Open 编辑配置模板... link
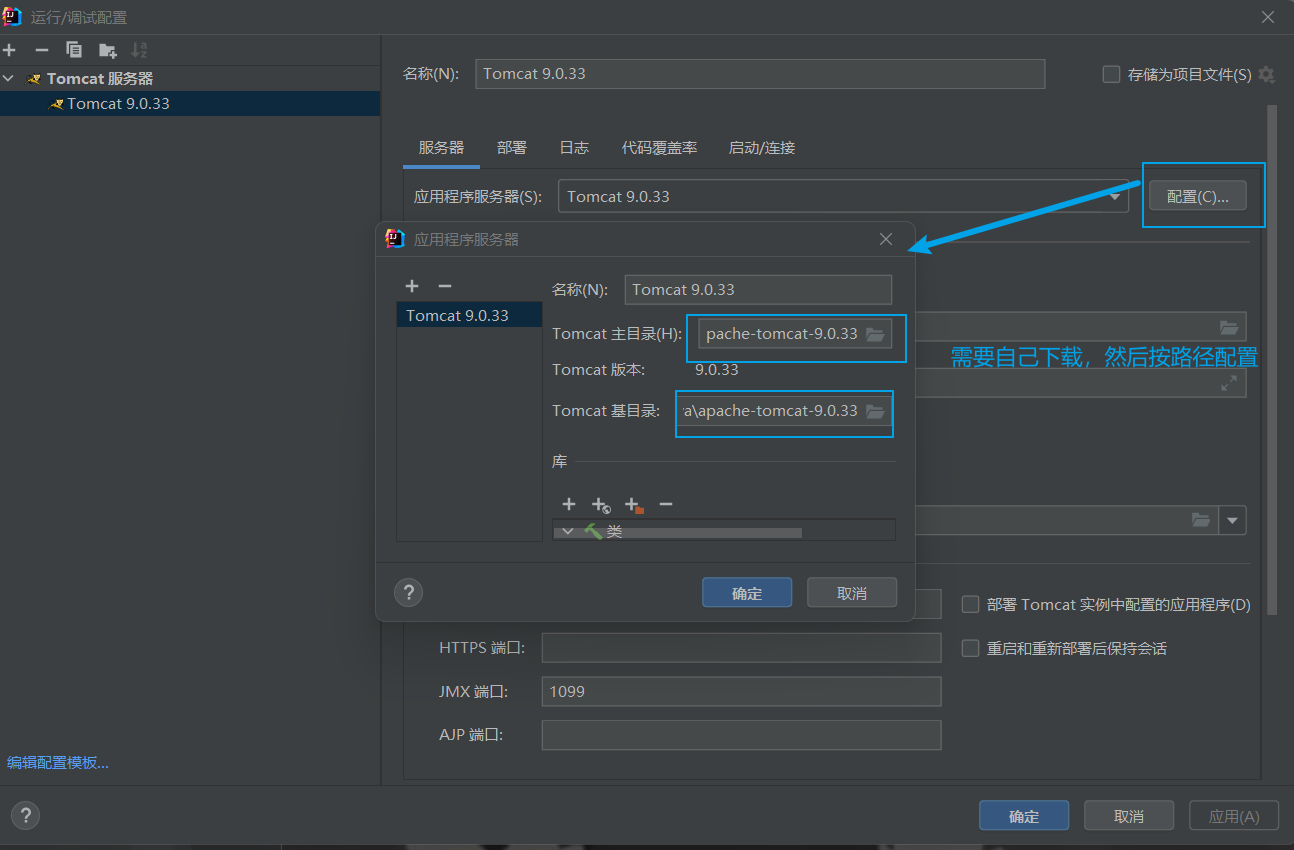Image resolution: width=1294 pixels, height=850 pixels. (58, 762)
